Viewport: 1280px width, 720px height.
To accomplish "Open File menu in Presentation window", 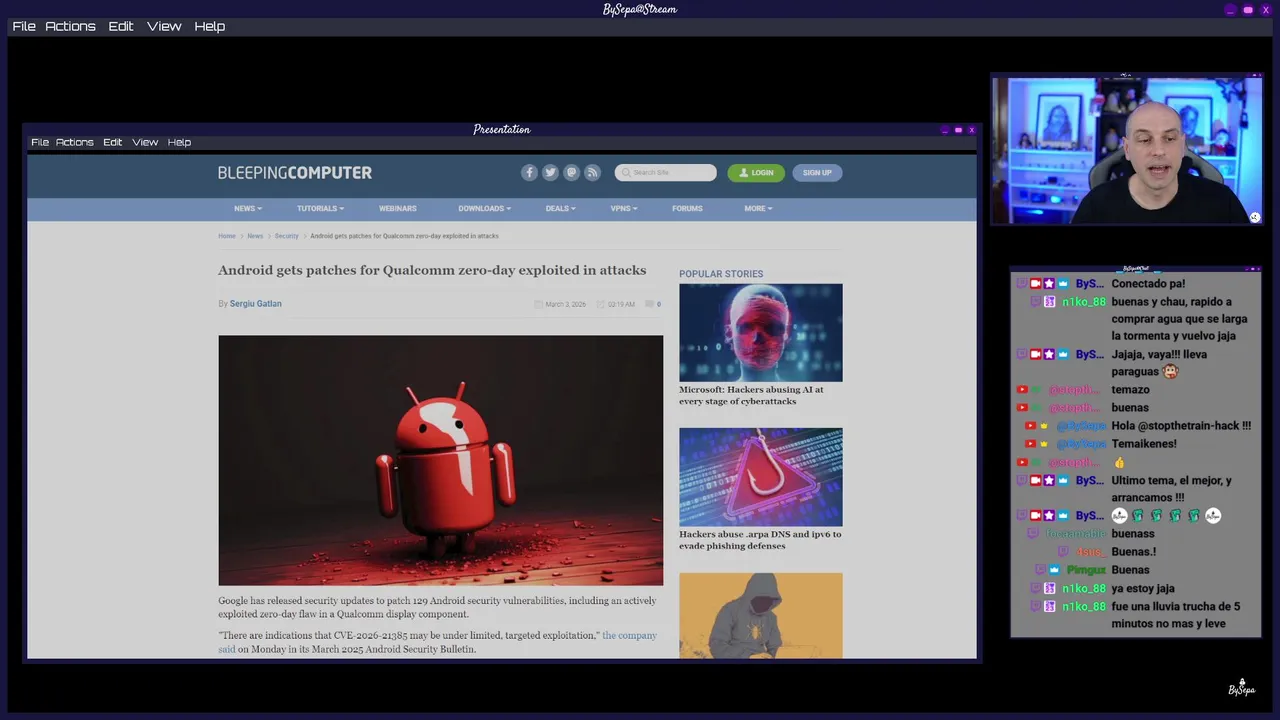I will [x=40, y=142].
